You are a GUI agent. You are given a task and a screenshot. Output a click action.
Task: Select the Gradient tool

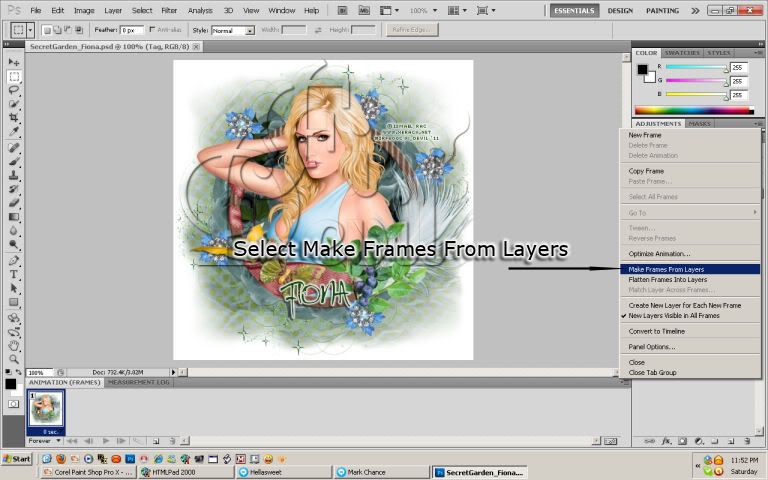14,216
